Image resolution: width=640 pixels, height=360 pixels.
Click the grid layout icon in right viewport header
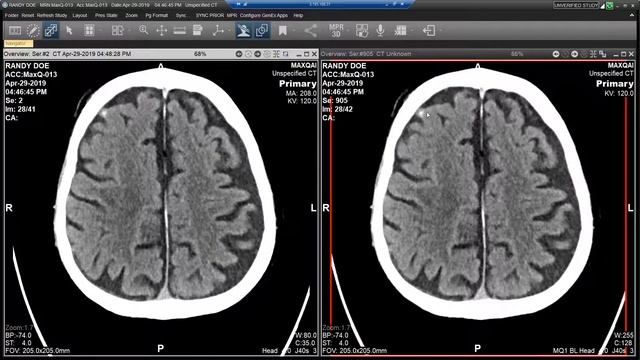pyautogui.click(x=593, y=54)
